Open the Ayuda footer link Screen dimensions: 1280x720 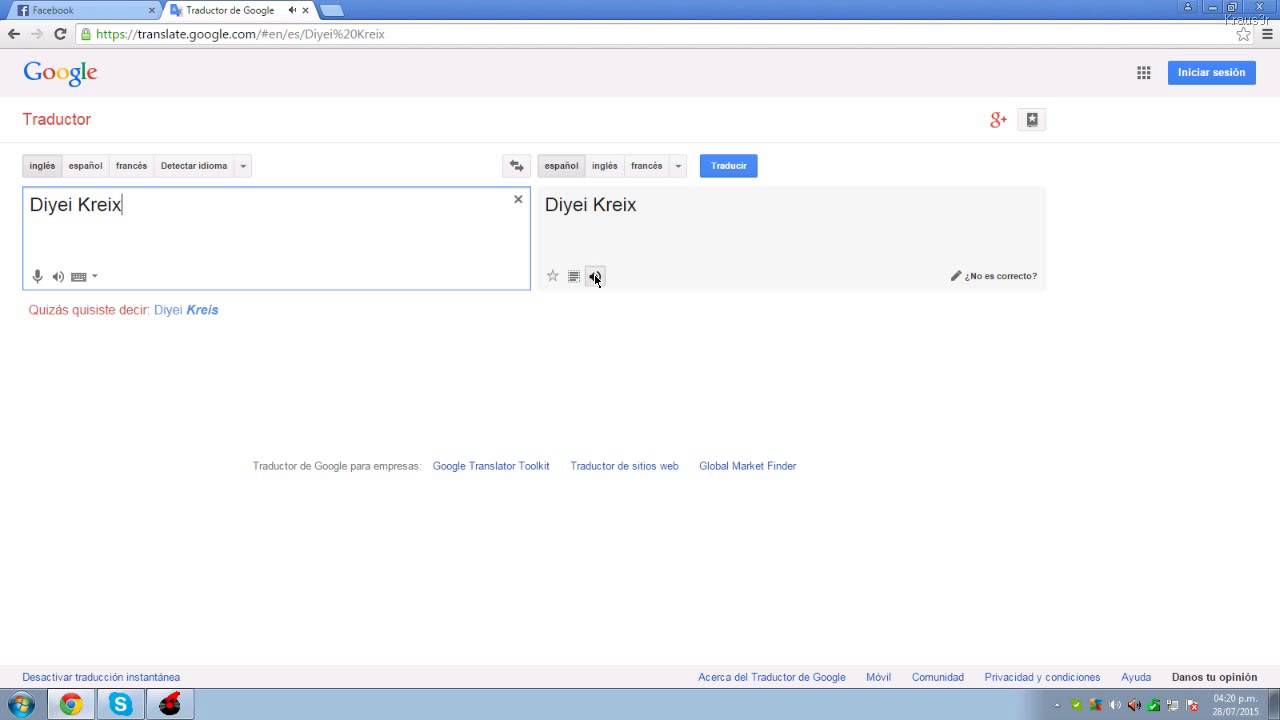[1136, 677]
